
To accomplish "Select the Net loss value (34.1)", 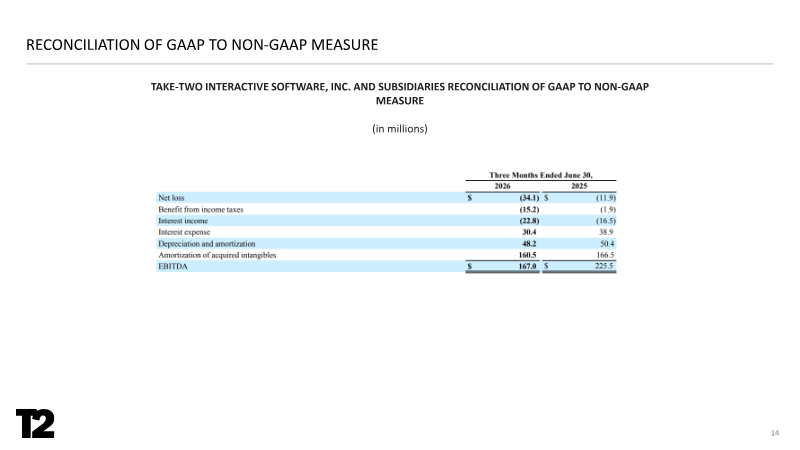I will 529,197.
